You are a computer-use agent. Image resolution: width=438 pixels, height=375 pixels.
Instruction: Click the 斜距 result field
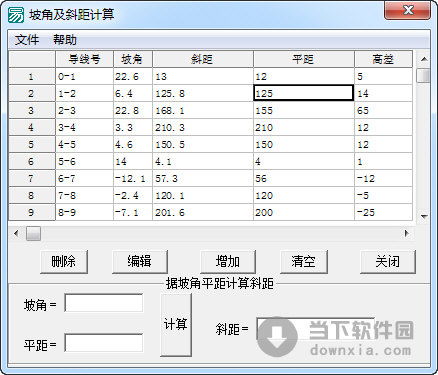click(316, 329)
